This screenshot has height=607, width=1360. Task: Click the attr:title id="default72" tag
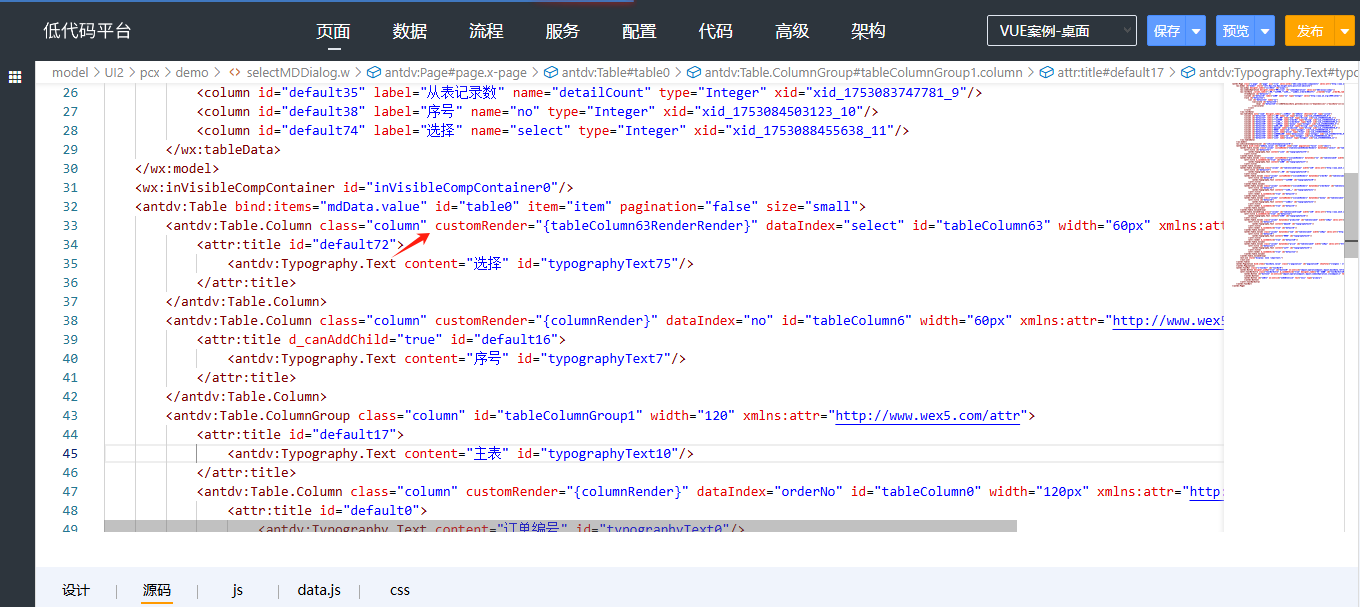300,244
